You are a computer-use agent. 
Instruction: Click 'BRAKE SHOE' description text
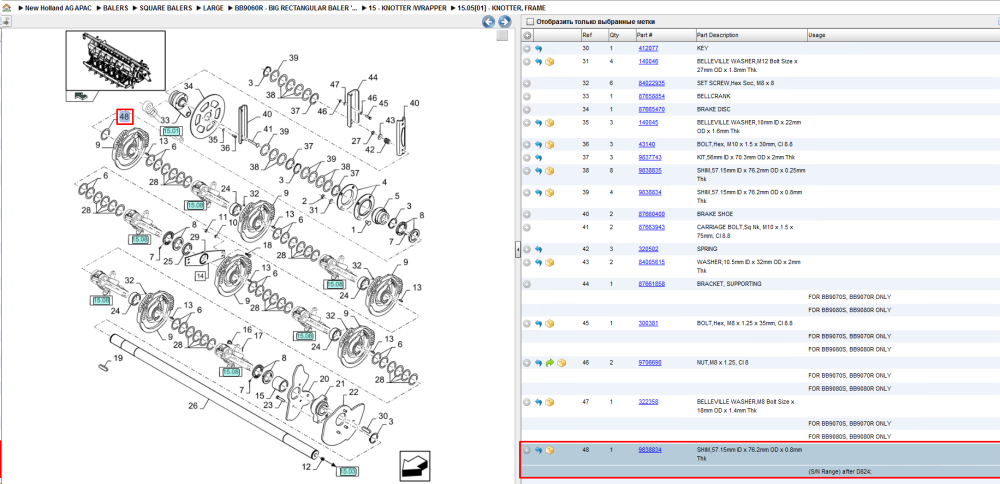716,214
